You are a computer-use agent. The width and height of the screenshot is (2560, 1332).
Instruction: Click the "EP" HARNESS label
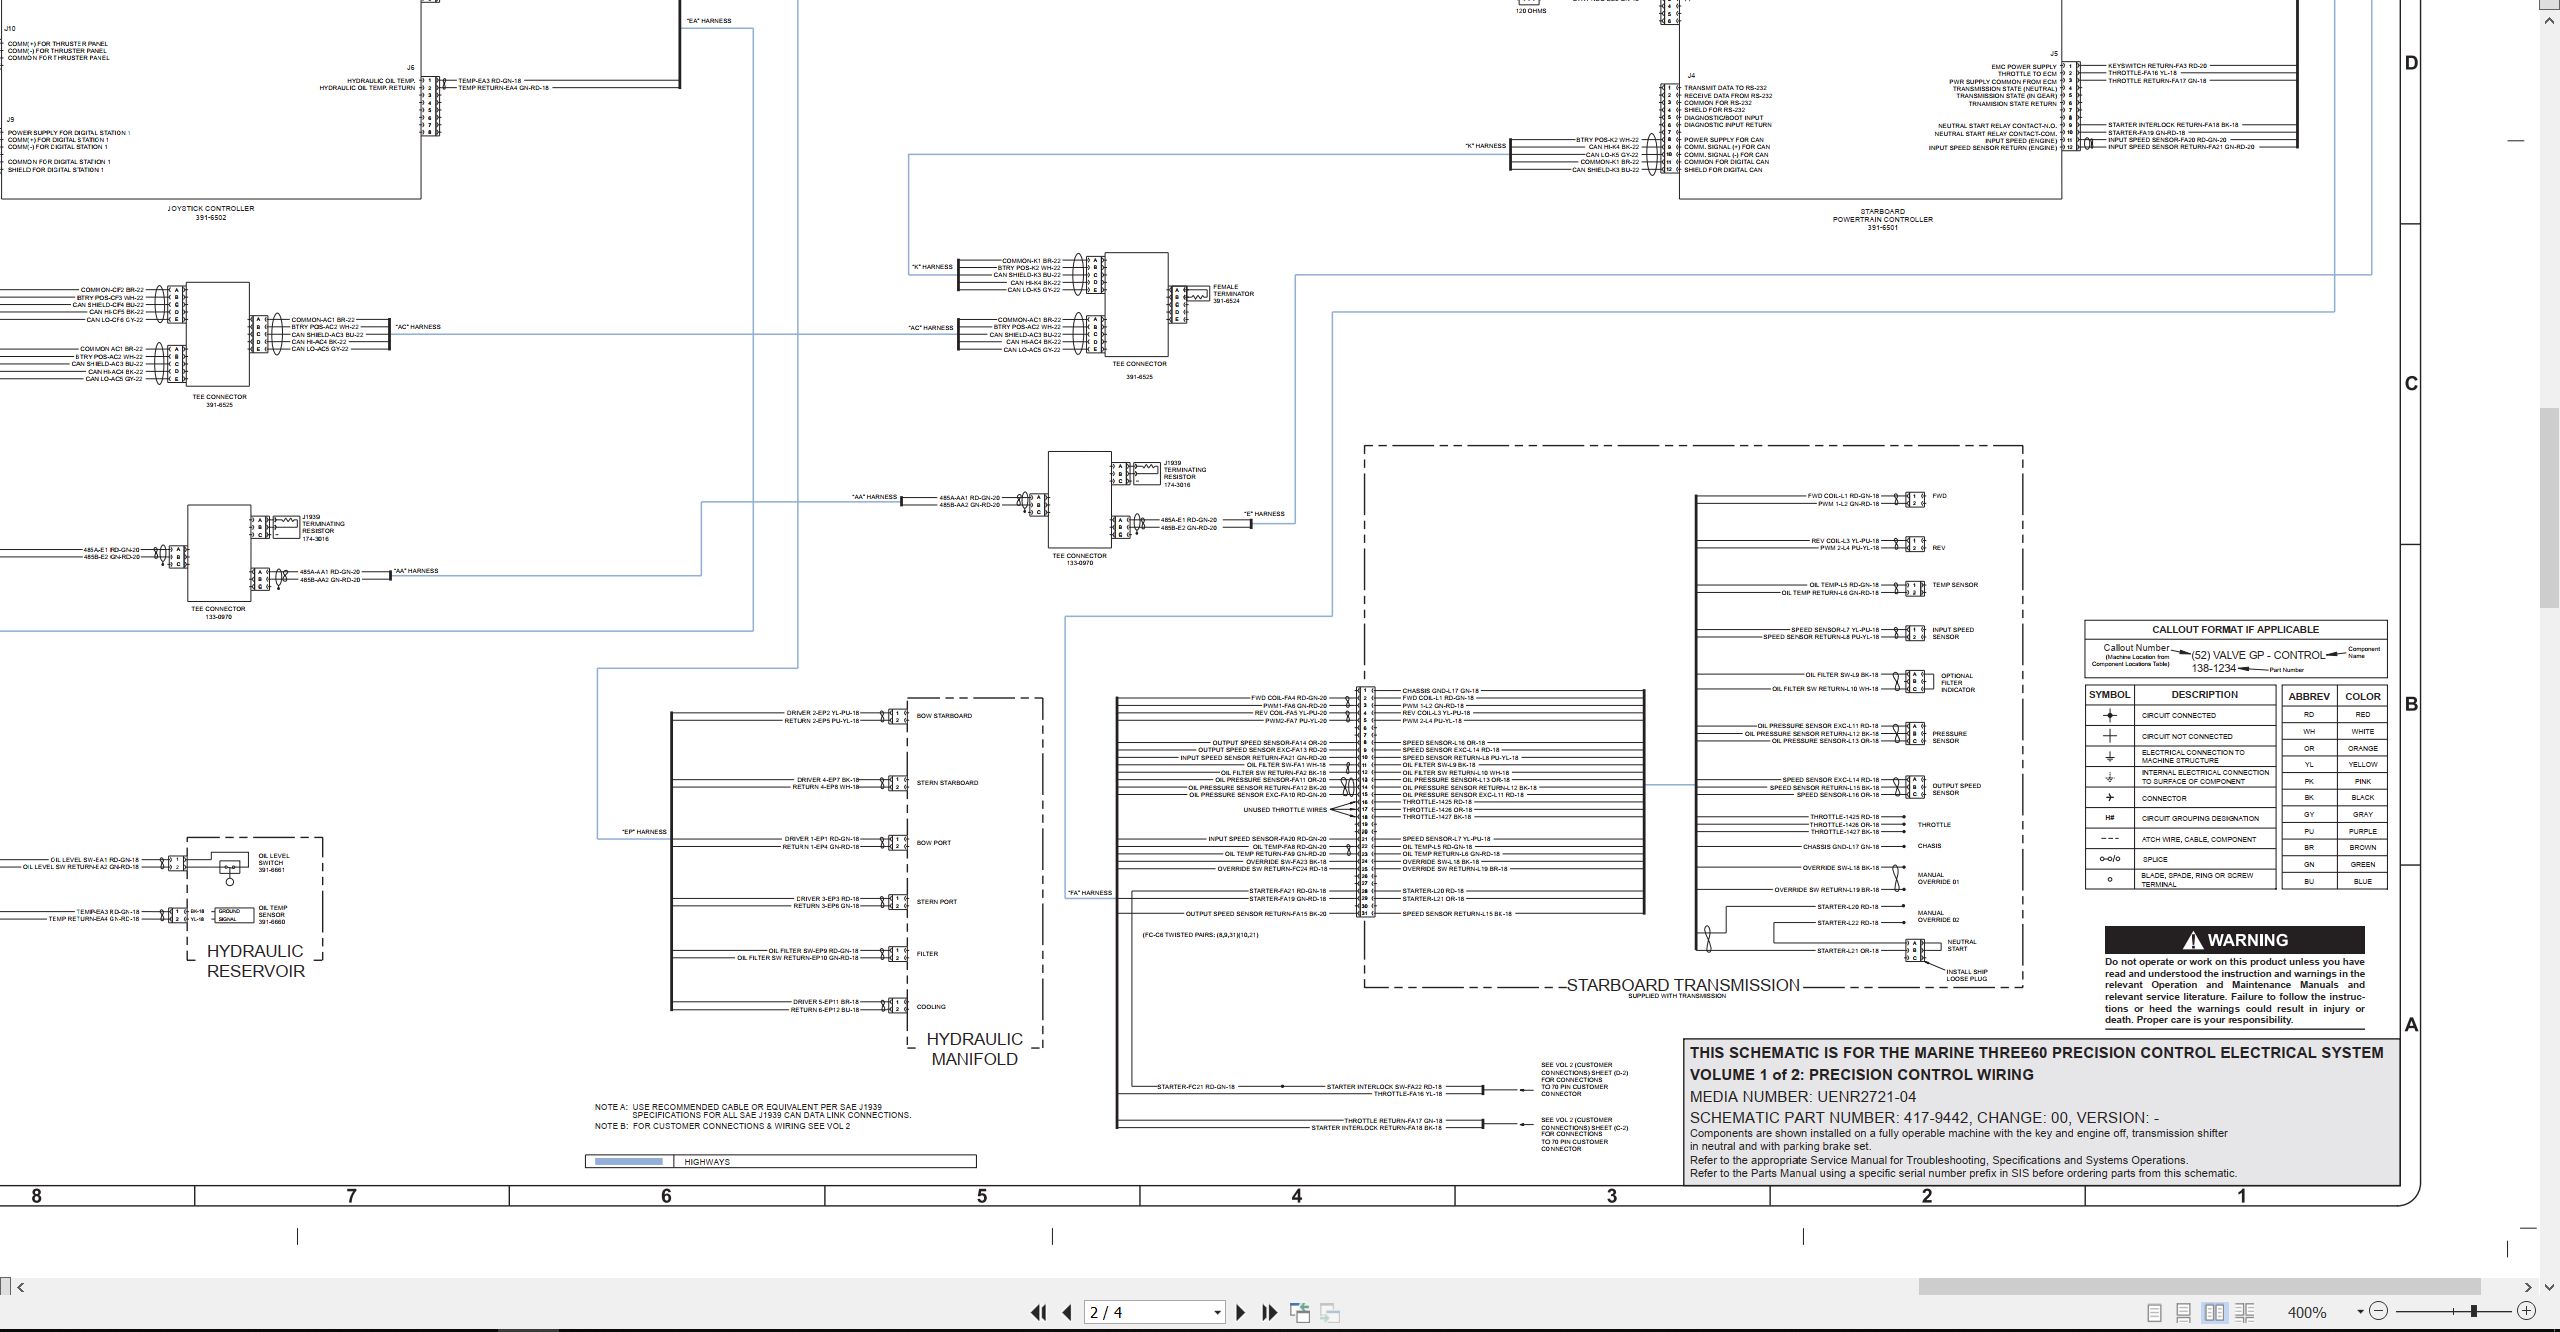[644, 832]
